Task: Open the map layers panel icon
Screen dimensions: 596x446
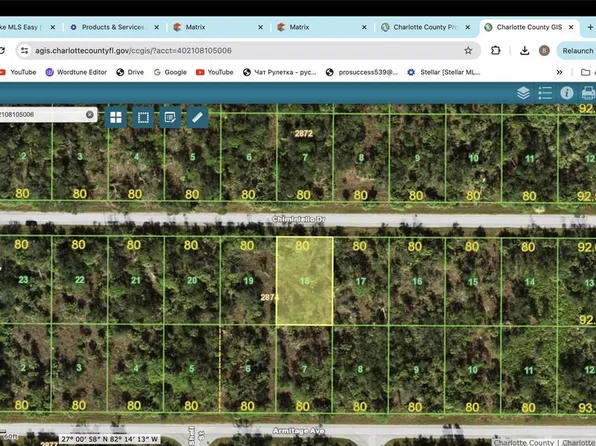Action: point(523,93)
